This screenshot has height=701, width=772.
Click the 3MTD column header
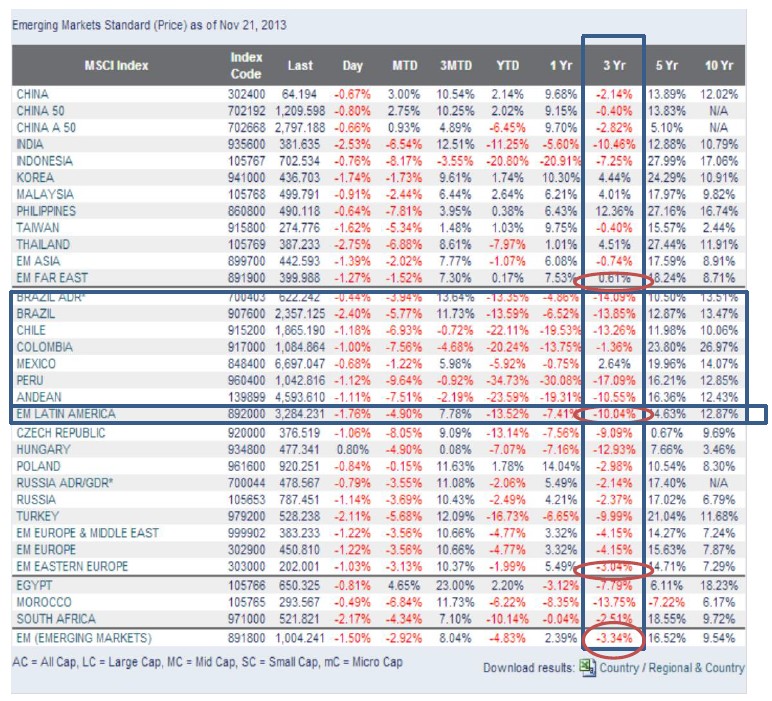(x=456, y=65)
